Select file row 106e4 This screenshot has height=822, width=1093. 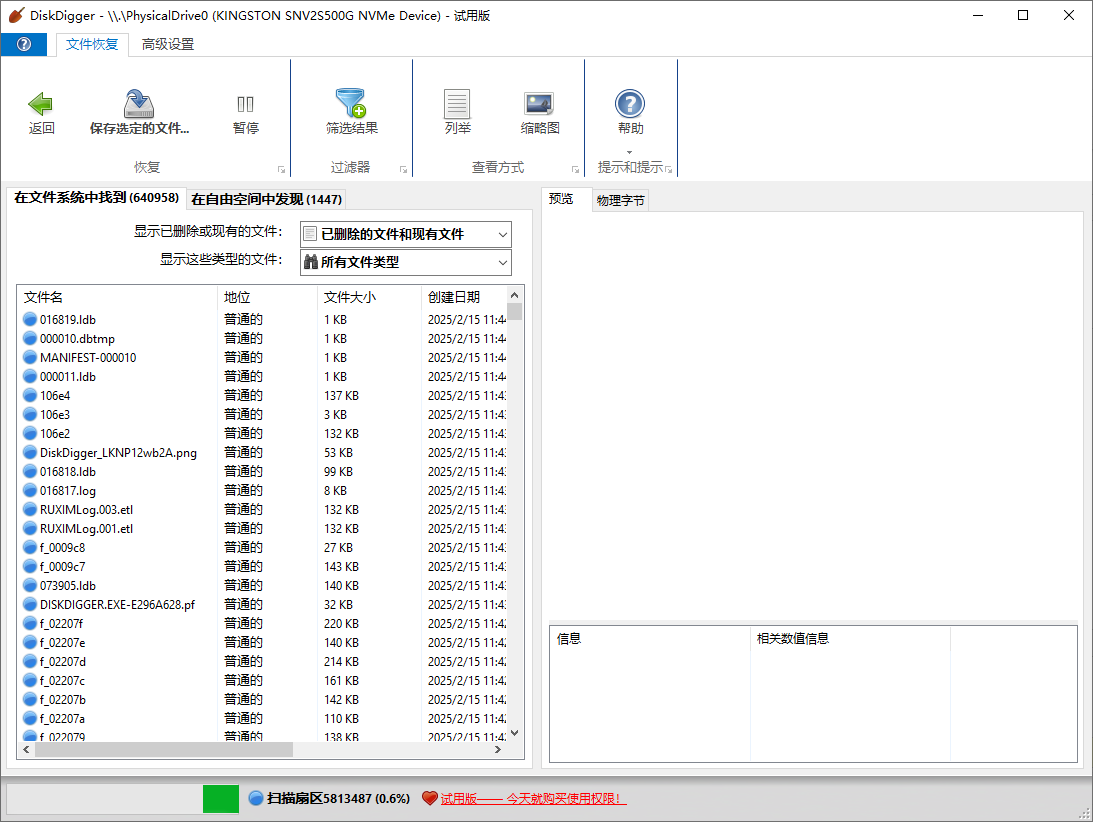[262, 395]
